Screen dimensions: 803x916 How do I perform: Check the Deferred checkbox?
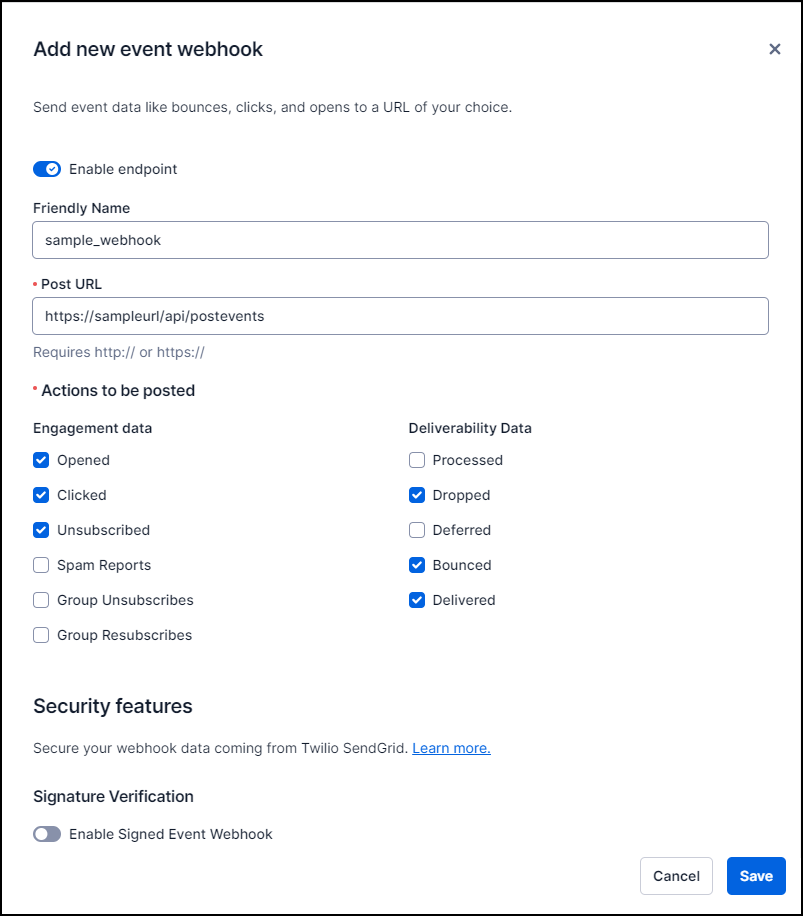pos(417,530)
